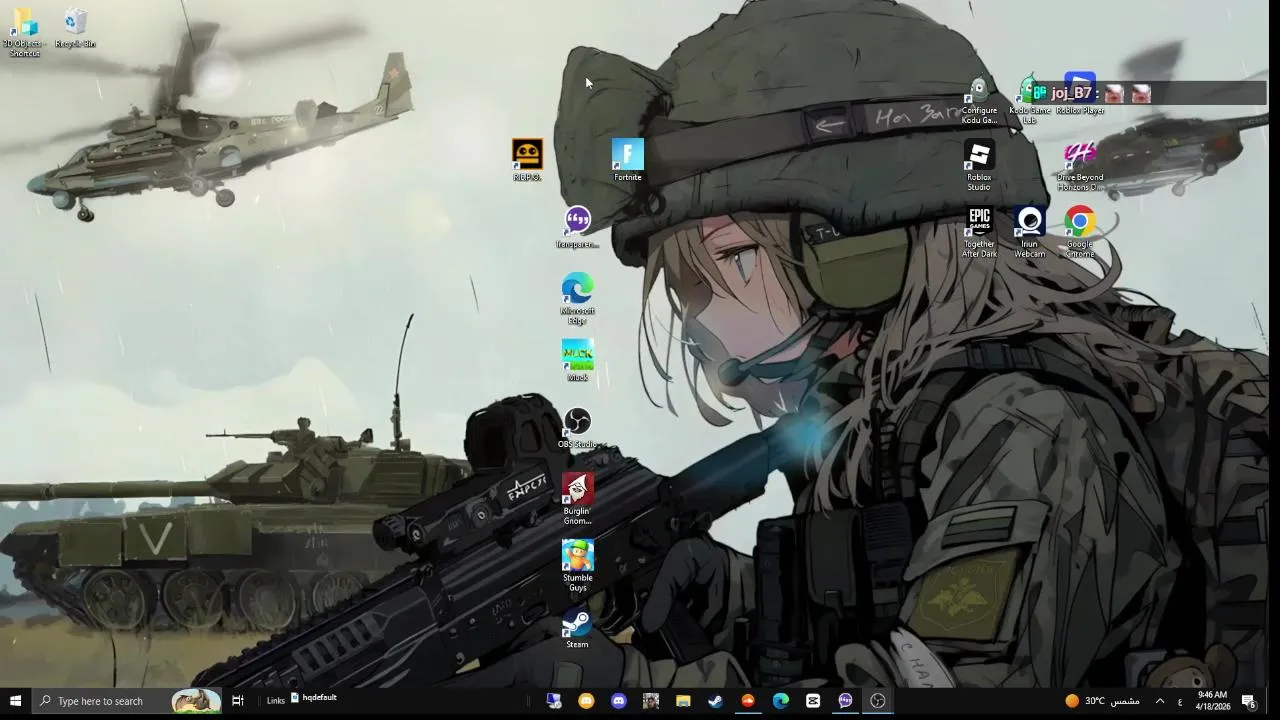Click the 'Type here to search' box
The width and height of the screenshot is (1280, 720).
[126, 701]
